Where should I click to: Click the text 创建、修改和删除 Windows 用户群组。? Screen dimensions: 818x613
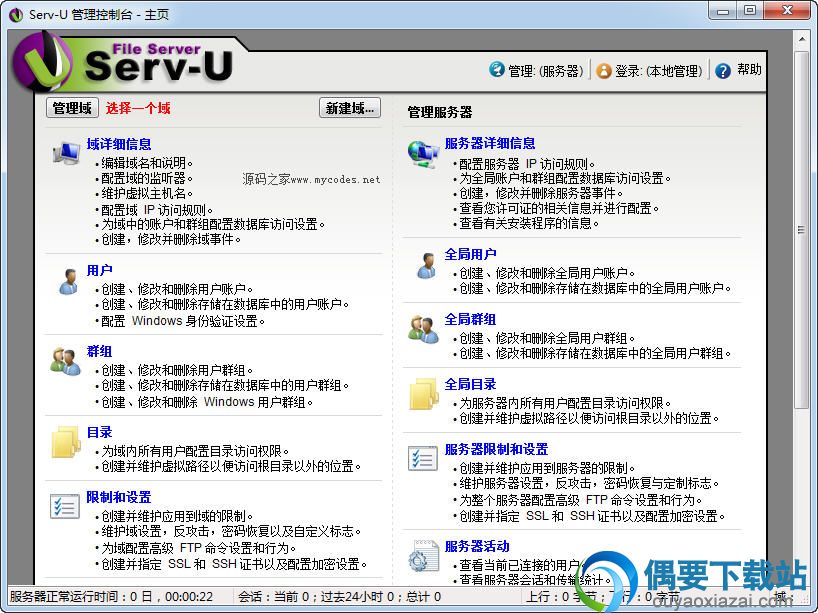click(207, 402)
